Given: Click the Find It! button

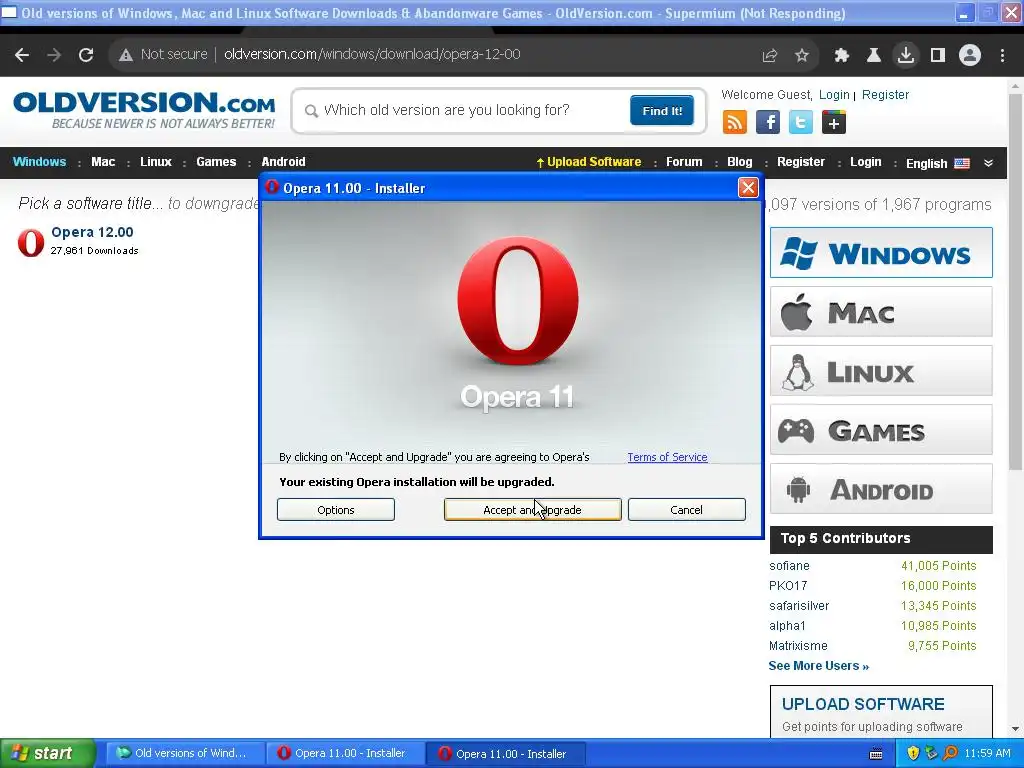Looking at the screenshot, I should click(662, 110).
